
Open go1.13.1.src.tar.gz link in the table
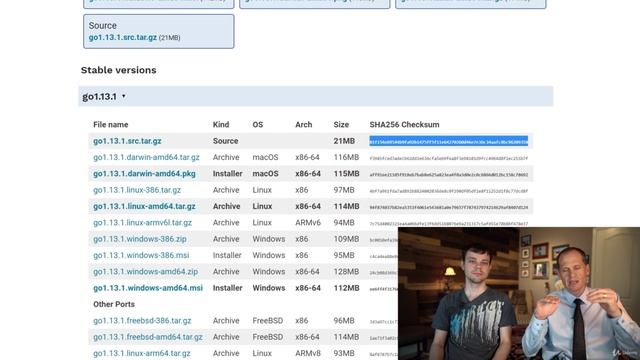pyautogui.click(x=127, y=141)
